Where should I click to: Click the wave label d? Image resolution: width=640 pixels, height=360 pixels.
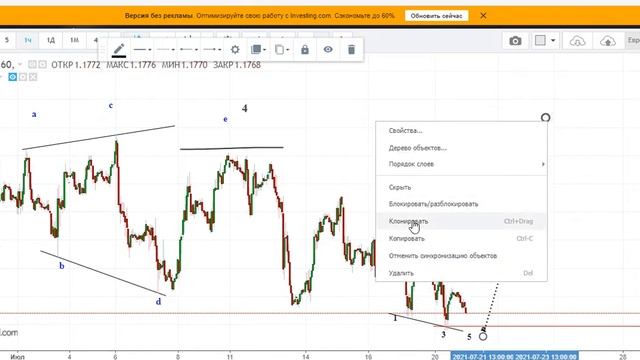point(158,302)
